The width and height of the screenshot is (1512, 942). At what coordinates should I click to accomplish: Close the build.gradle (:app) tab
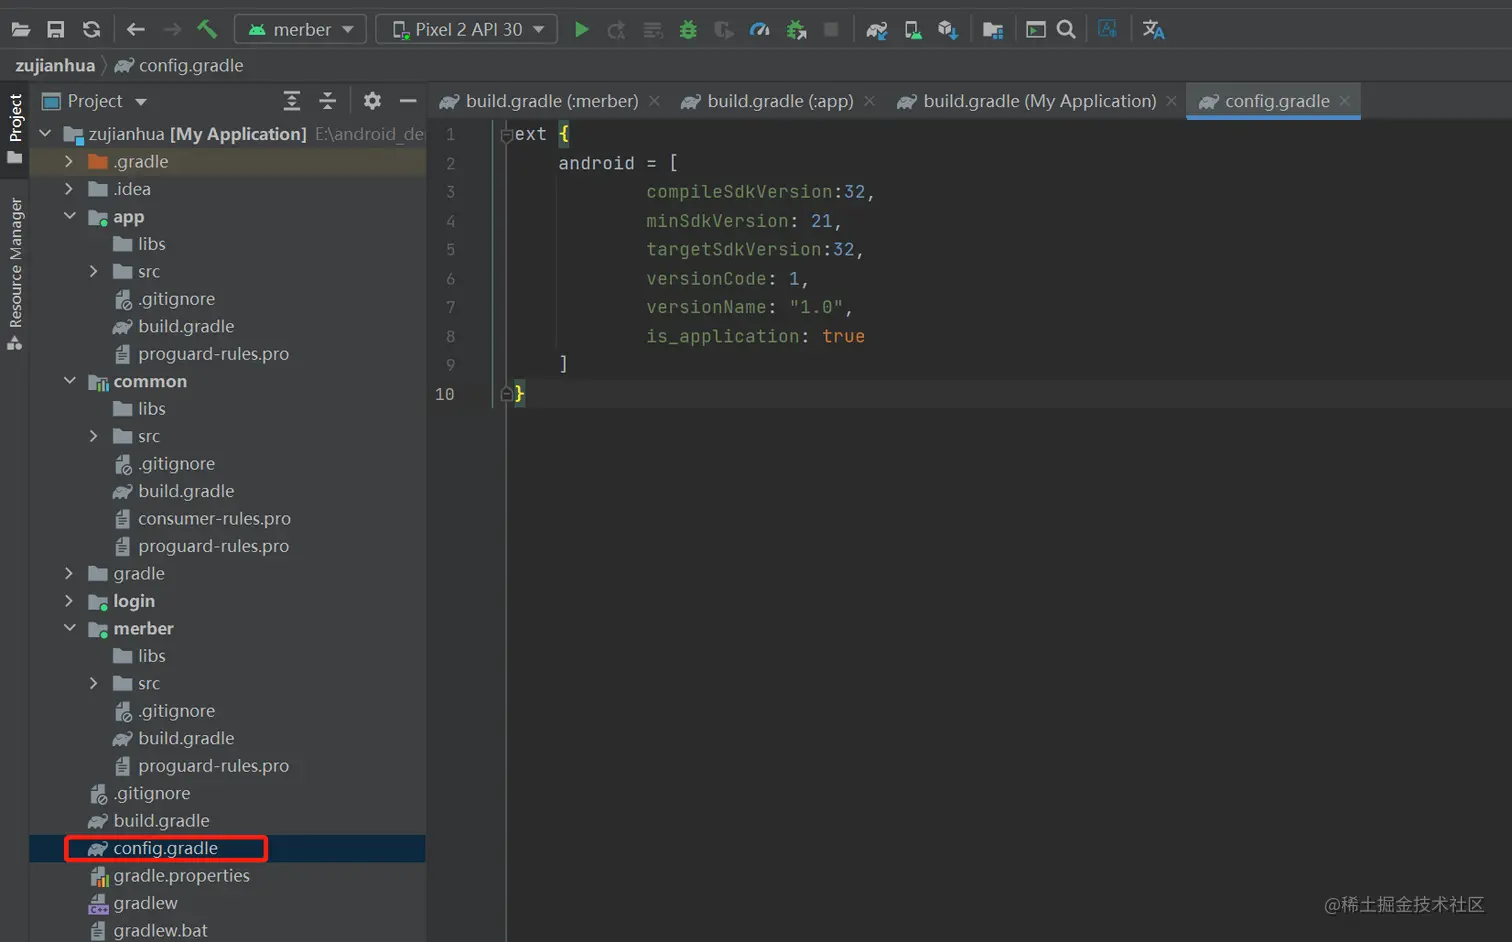870,101
